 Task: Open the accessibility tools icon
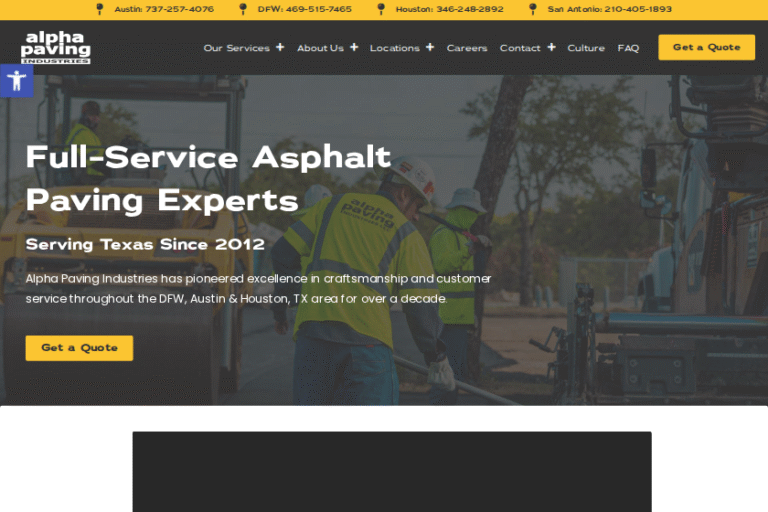pos(17,81)
